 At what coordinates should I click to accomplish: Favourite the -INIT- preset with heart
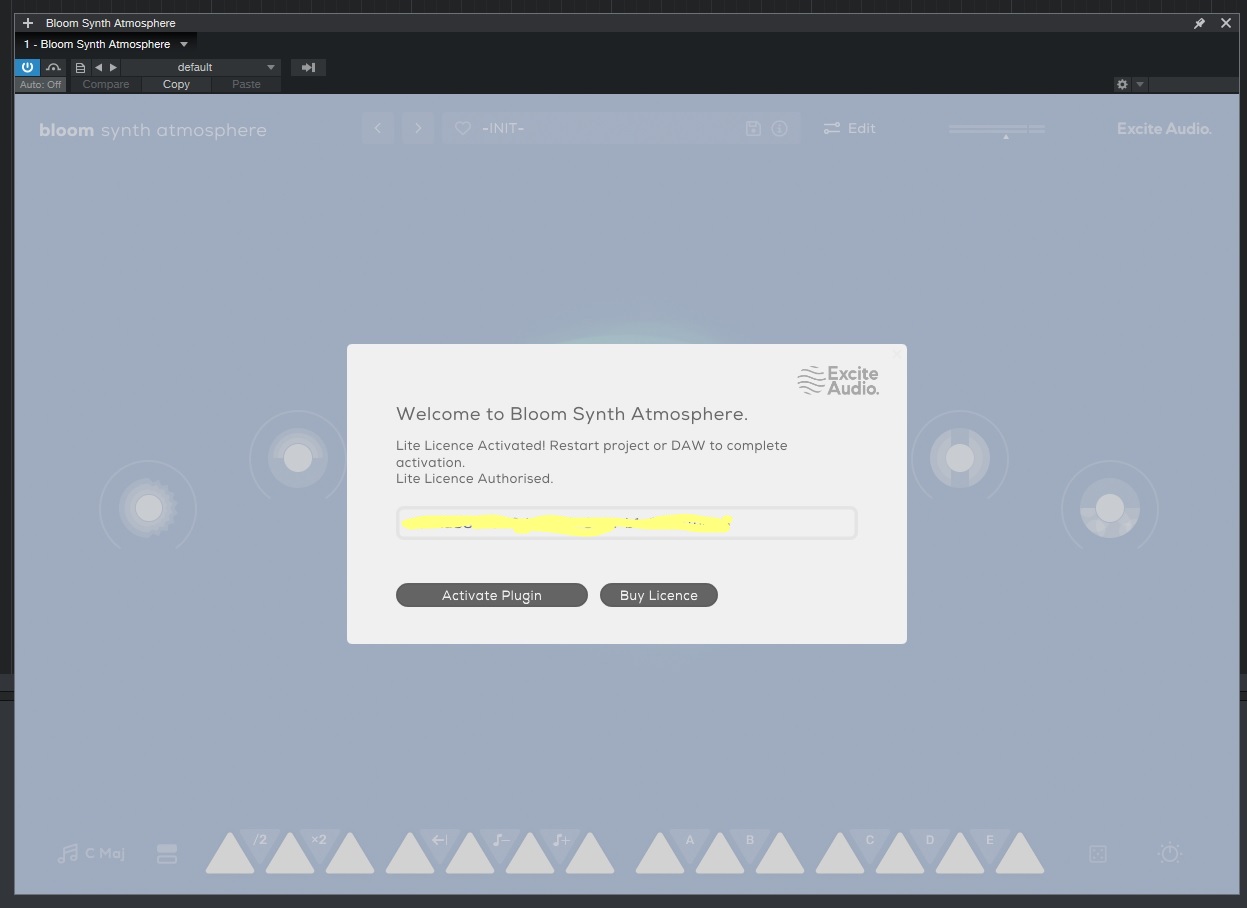pyautogui.click(x=462, y=128)
